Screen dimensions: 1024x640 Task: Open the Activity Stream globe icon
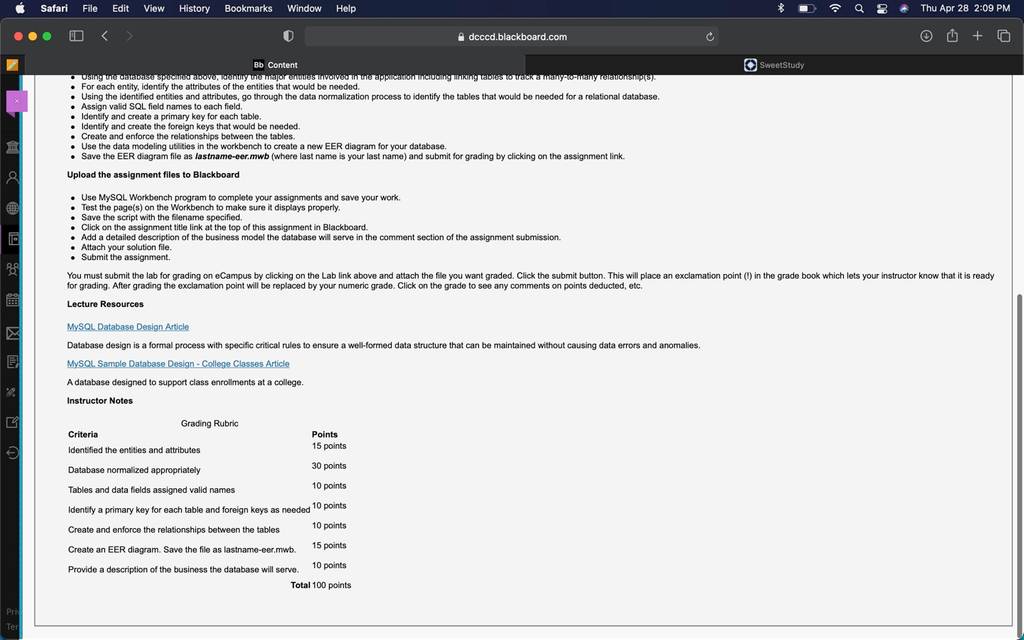point(12,208)
